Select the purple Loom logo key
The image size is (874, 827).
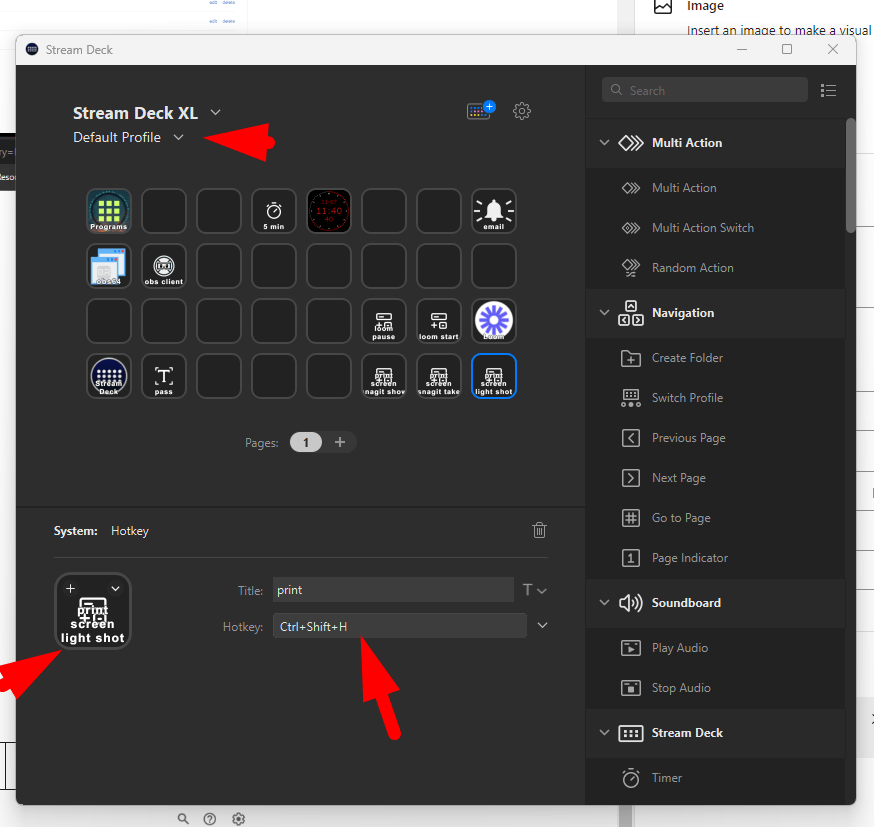point(494,321)
